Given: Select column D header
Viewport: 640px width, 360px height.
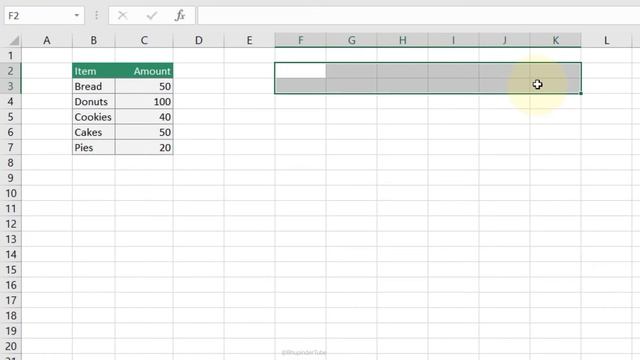Looking at the screenshot, I should (x=198, y=40).
